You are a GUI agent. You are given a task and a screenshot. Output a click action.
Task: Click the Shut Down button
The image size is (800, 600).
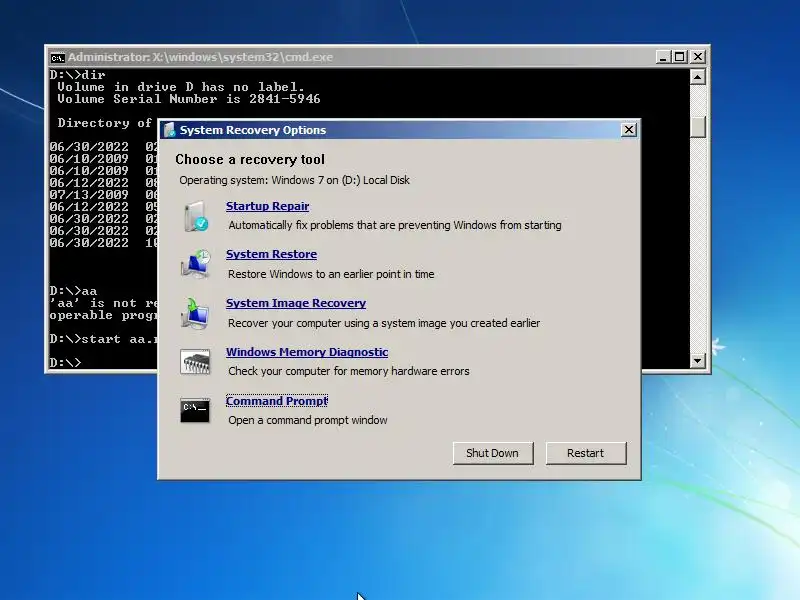(493, 453)
